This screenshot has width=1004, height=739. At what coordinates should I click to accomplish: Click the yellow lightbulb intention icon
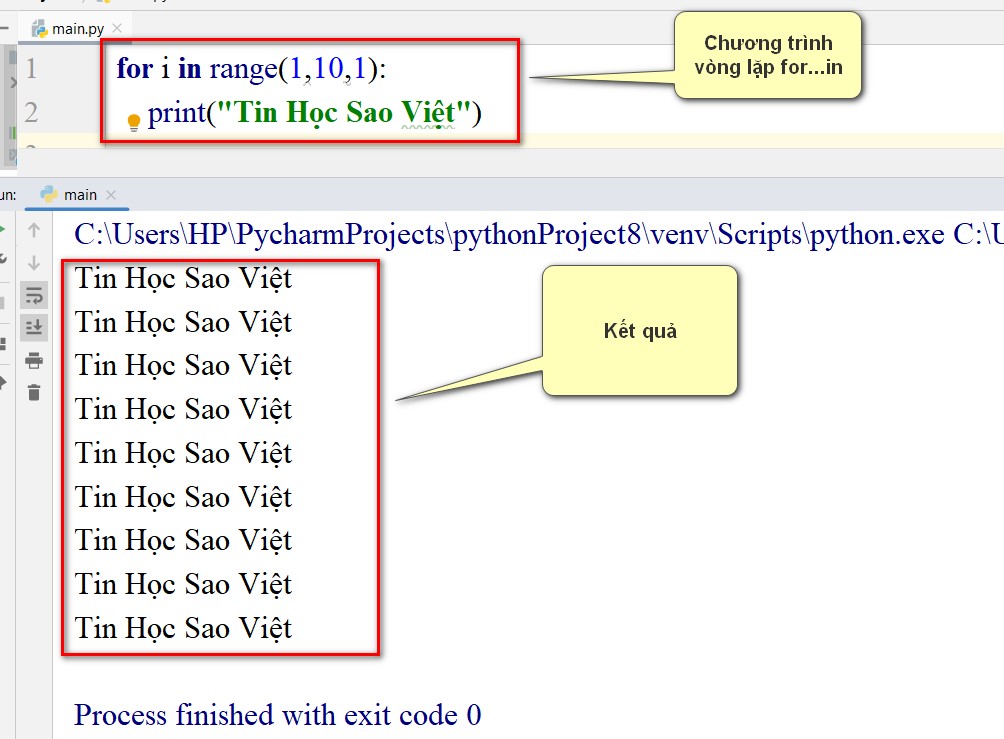point(134,122)
